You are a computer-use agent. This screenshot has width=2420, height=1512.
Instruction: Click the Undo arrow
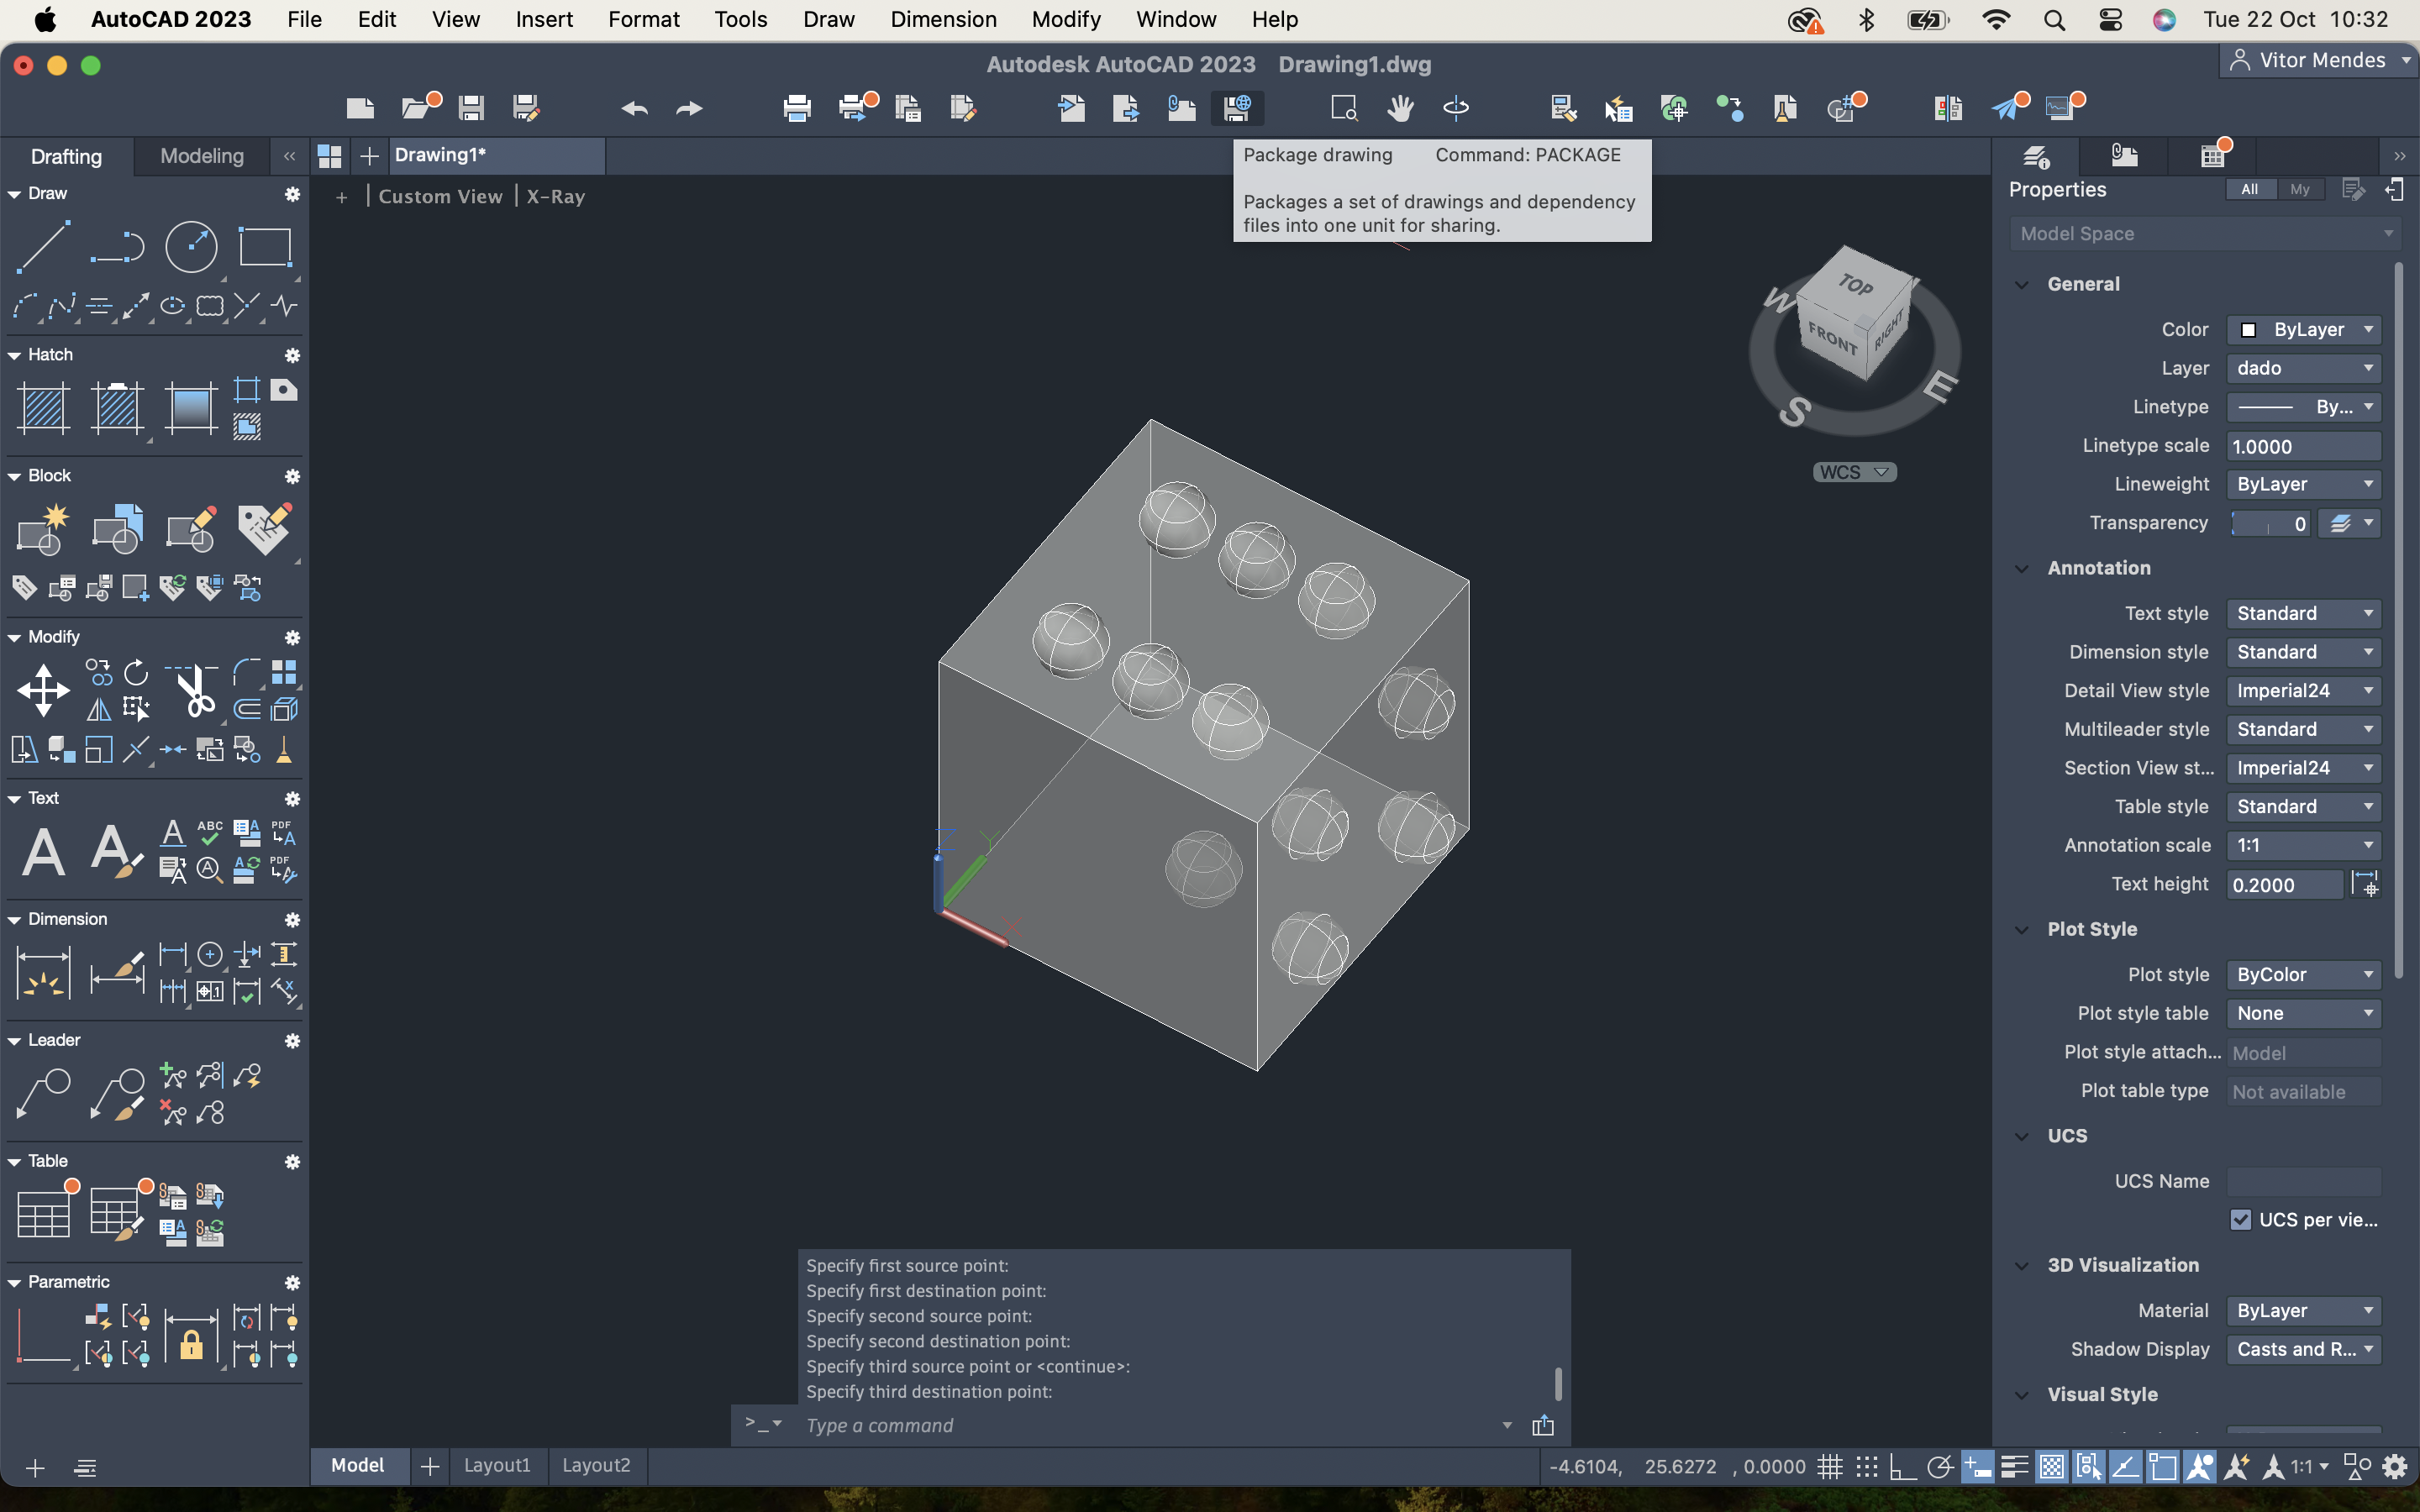tap(634, 108)
